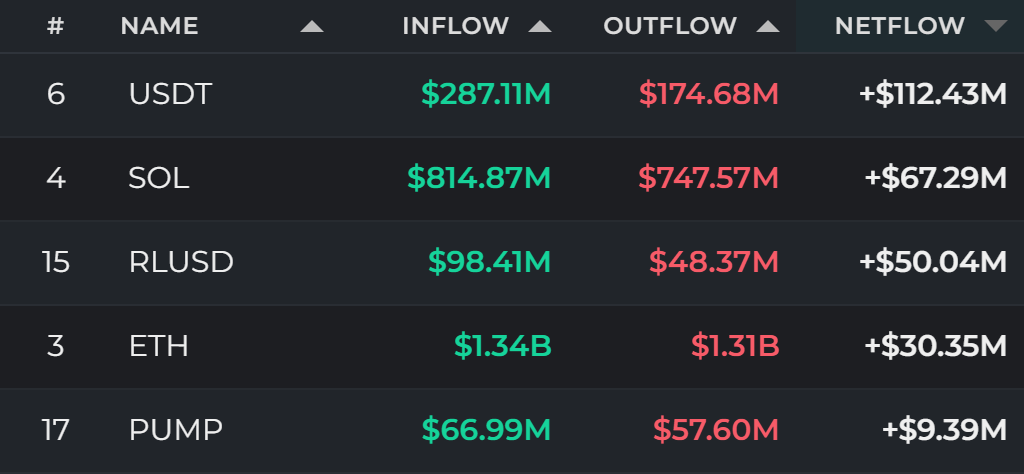Image resolution: width=1024 pixels, height=474 pixels.
Task: Select USDT inflow value $287.11M
Action: tap(486, 95)
